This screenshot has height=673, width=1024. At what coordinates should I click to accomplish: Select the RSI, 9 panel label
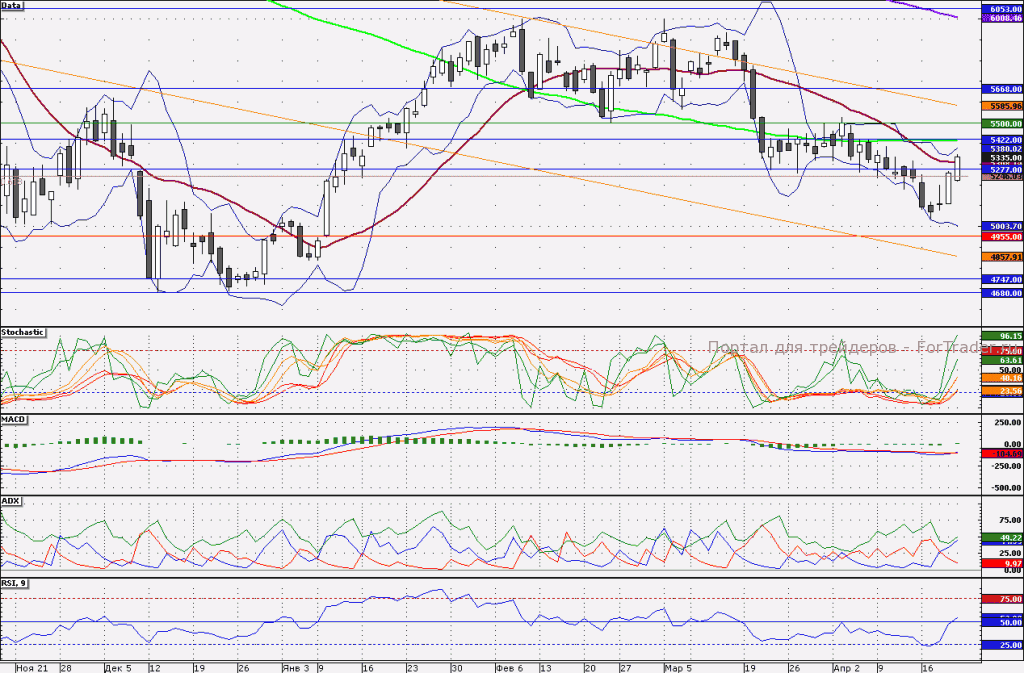[14, 583]
